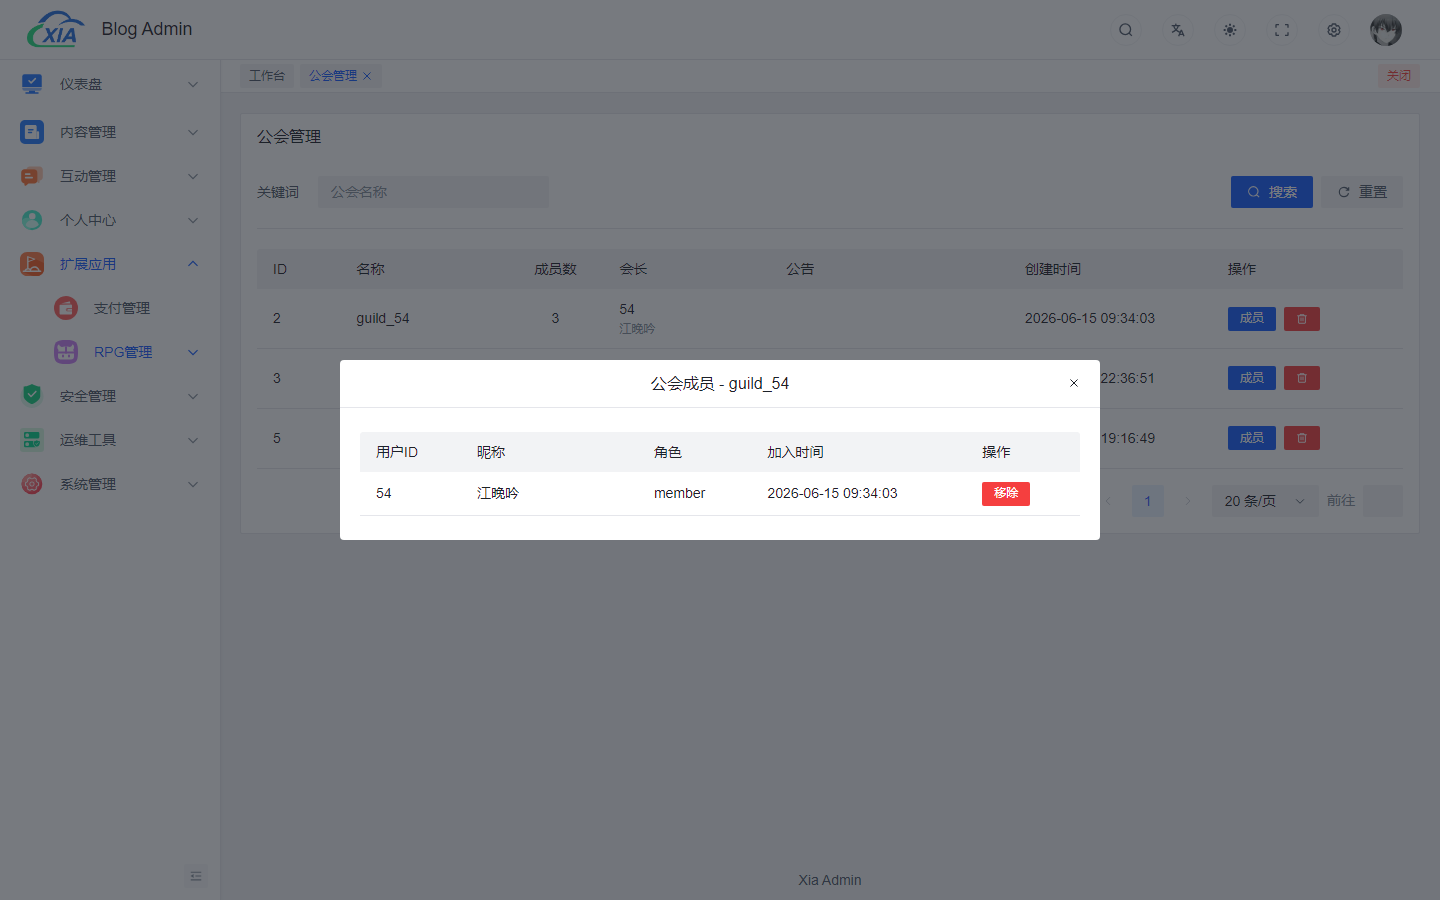1440x900 pixels.
Task: Open the settings gear icon
Action: point(1334,30)
